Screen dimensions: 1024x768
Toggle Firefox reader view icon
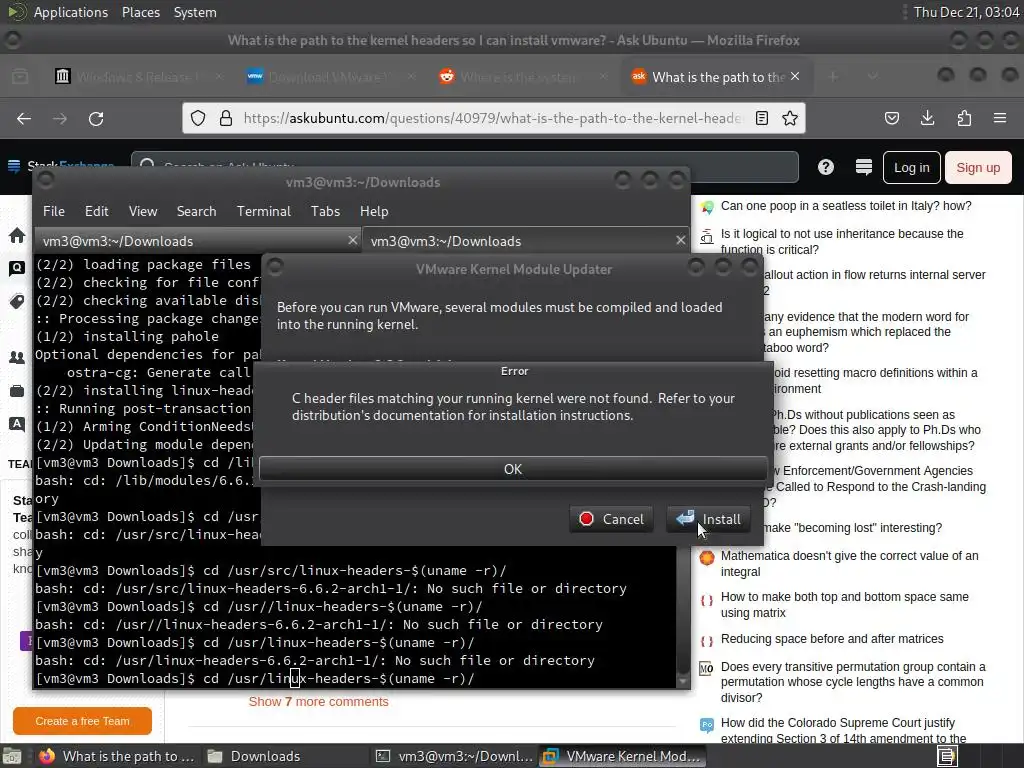[x=761, y=118]
